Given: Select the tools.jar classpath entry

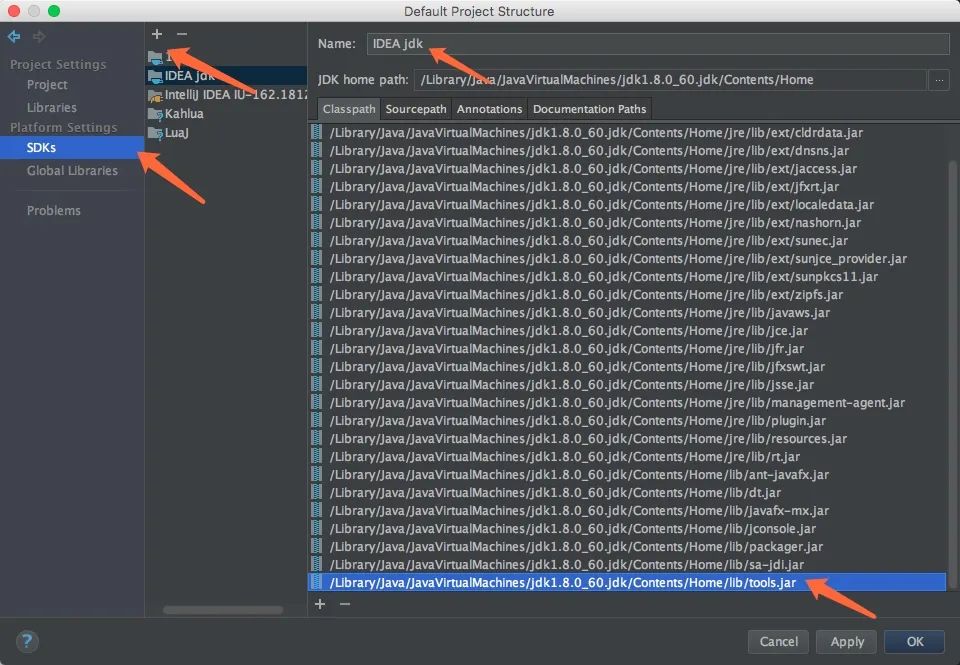Looking at the screenshot, I should (x=627, y=582).
